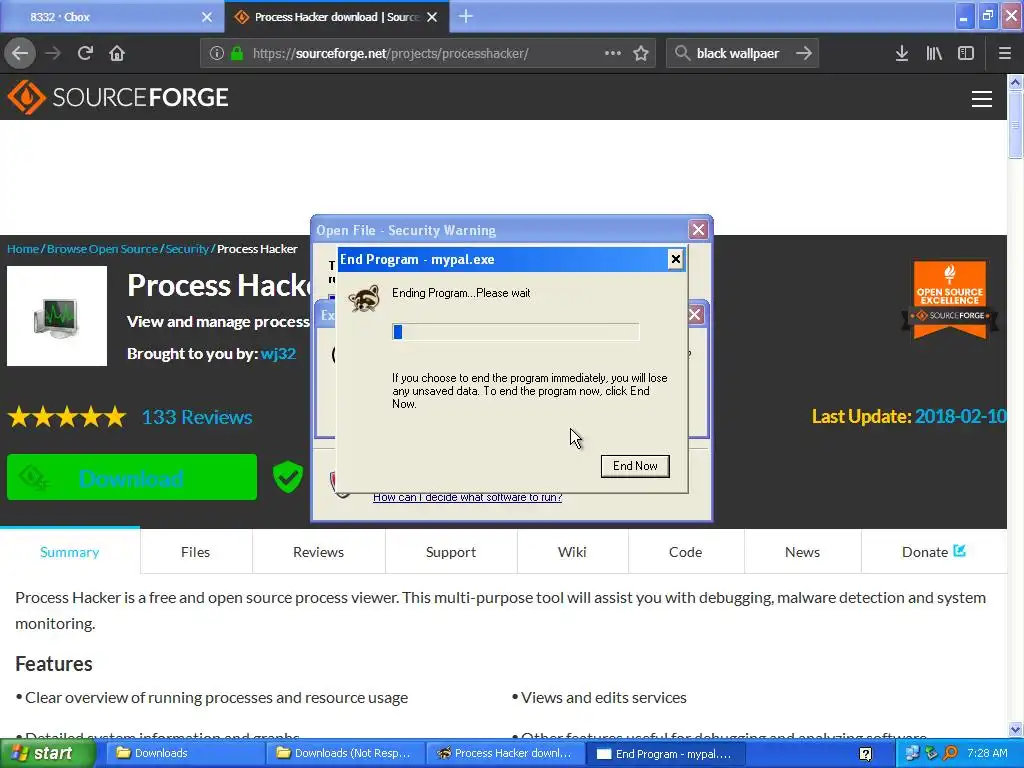Open the downloads arrow in browser toolbar

click(x=902, y=53)
